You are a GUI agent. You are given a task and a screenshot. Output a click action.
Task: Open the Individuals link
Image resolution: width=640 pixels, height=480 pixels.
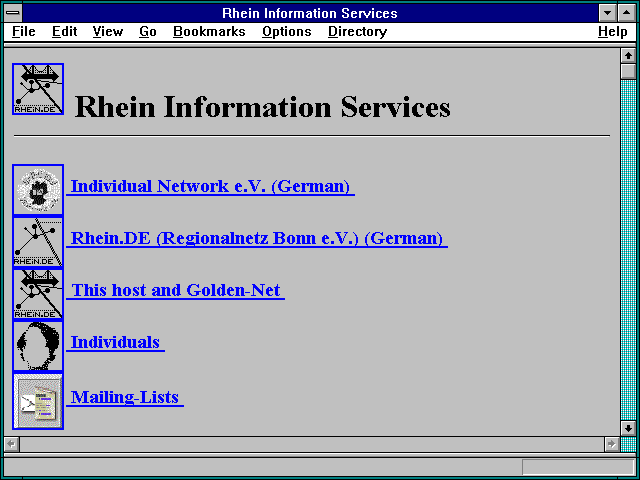point(116,342)
